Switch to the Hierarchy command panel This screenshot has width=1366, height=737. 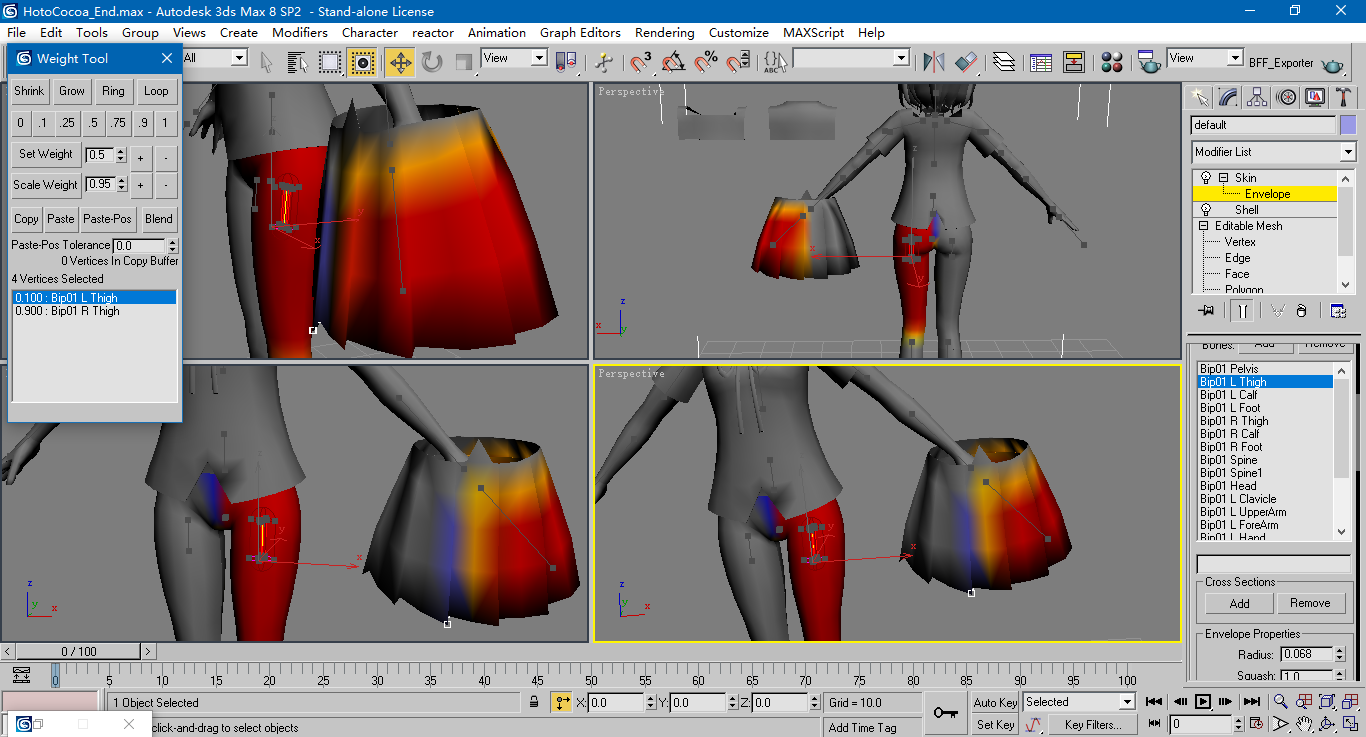(1257, 97)
